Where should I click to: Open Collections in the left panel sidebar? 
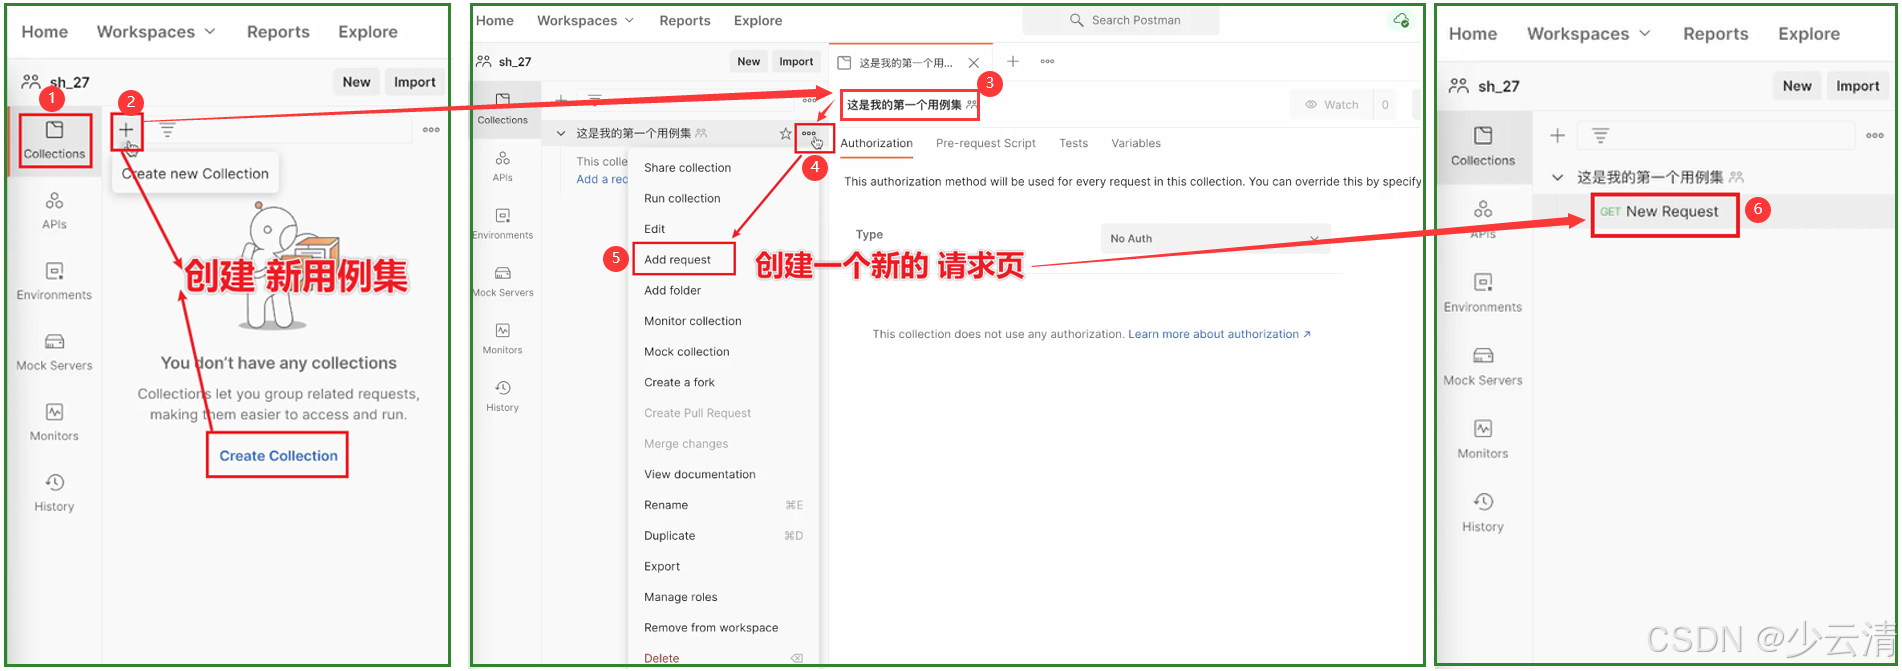[54, 140]
